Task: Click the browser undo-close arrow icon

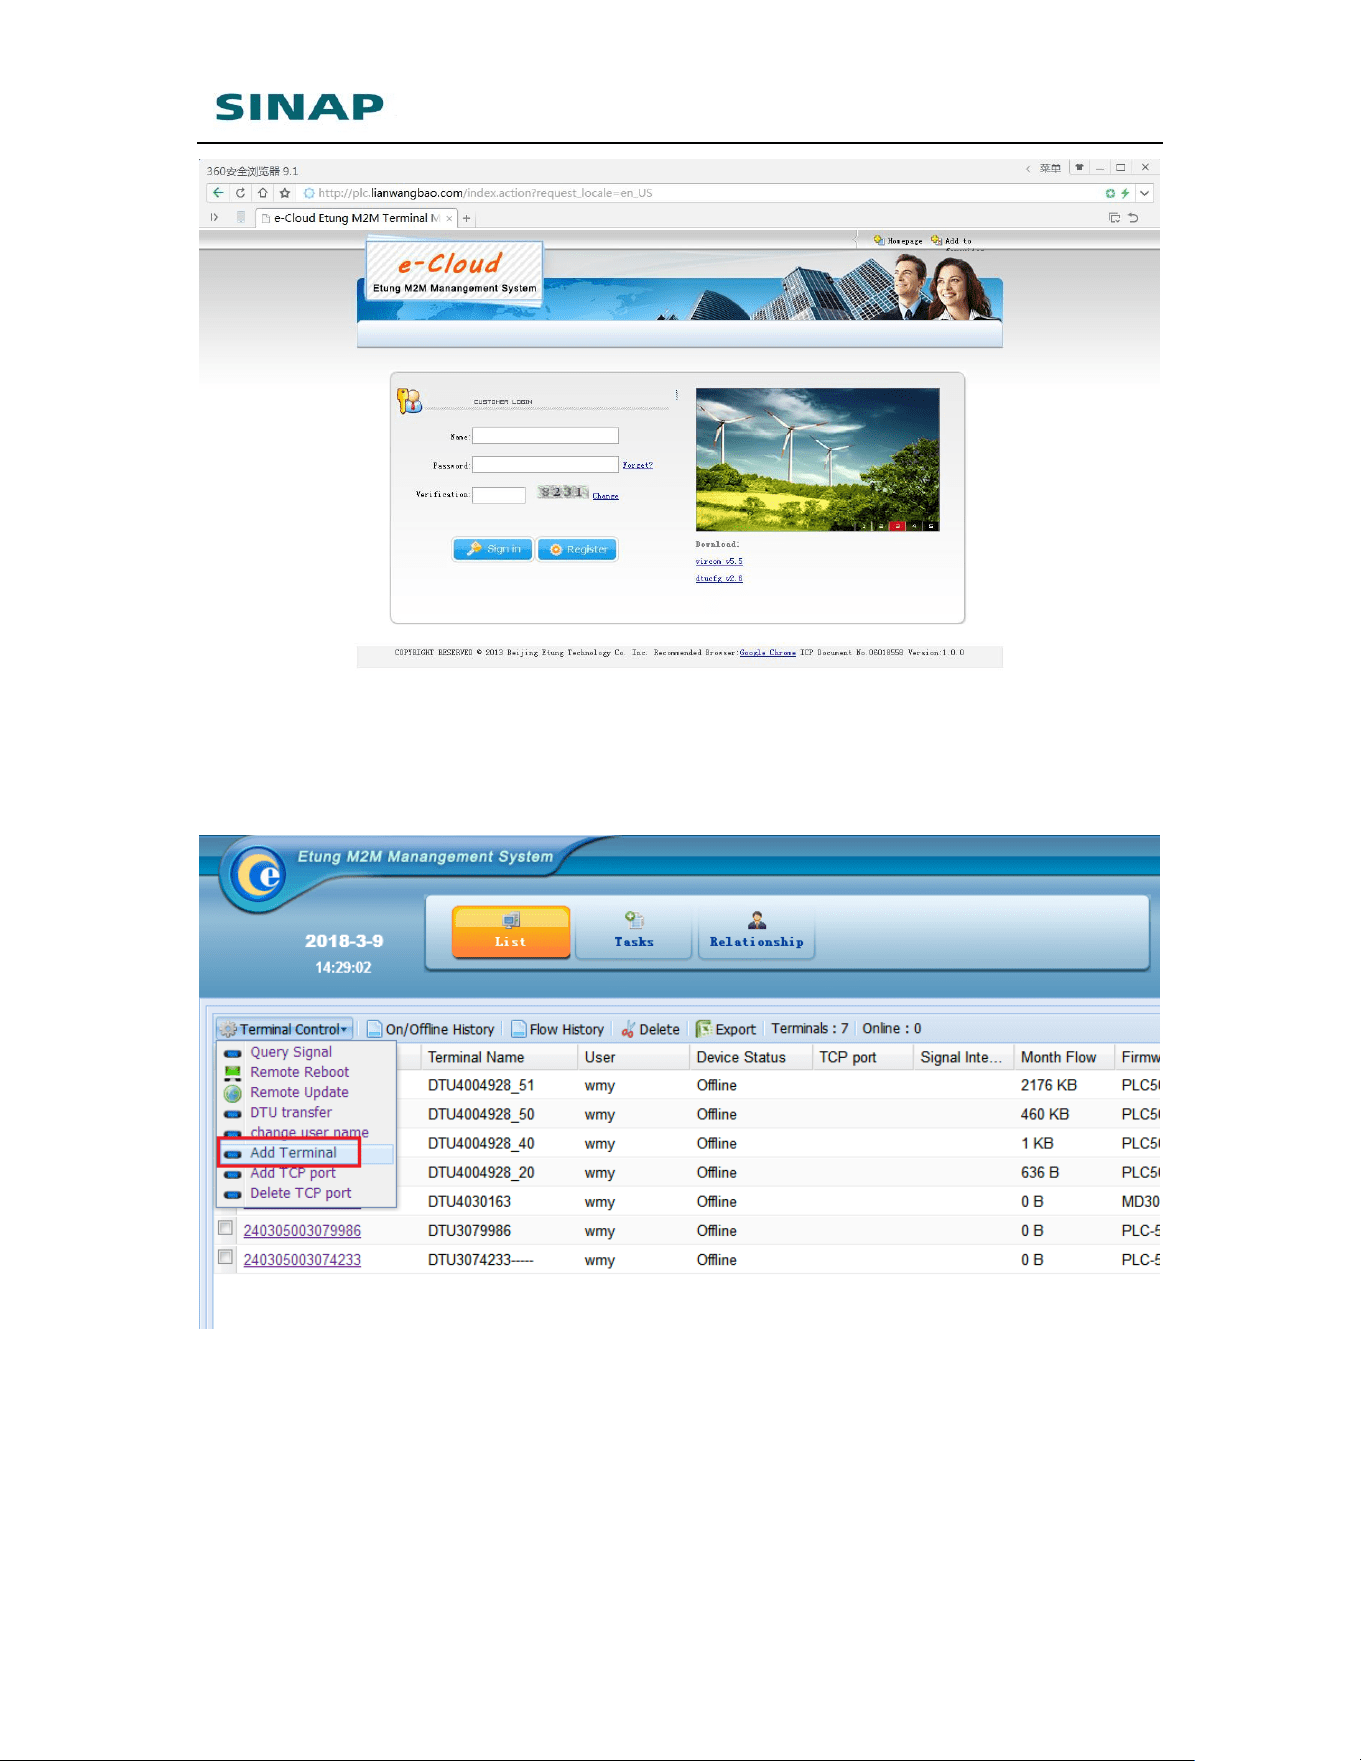Action: pos(1134,218)
